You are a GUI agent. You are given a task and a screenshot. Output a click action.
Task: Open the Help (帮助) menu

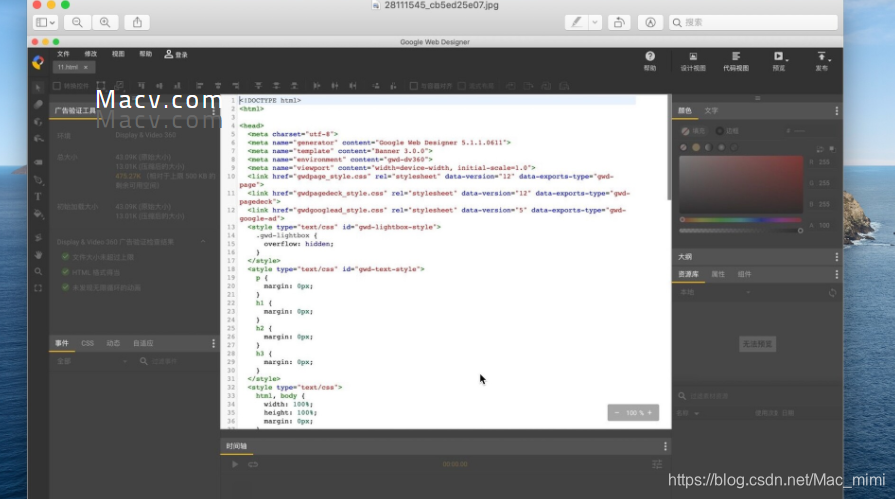[x=146, y=54]
